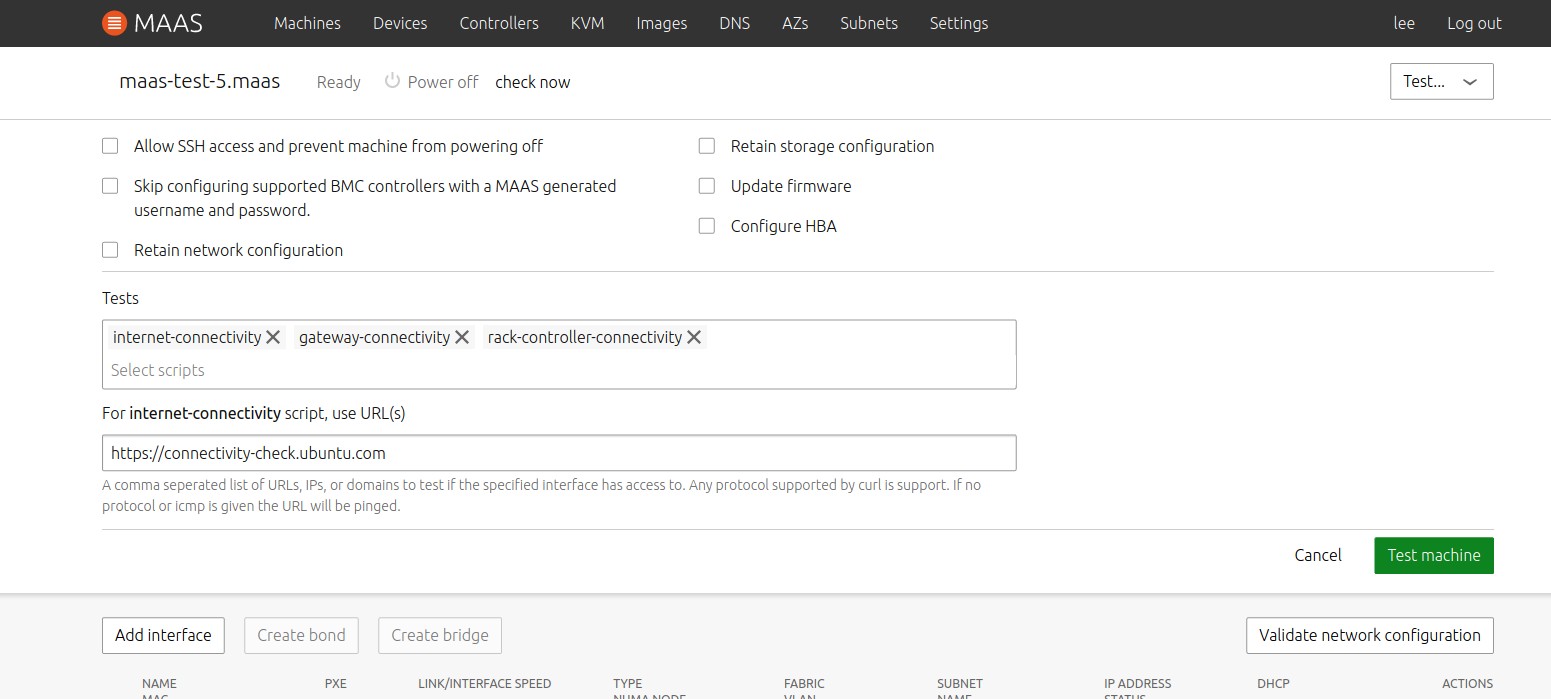1551x699 pixels.
Task: Remove the internet-connectivity test tag
Action: tap(273, 338)
